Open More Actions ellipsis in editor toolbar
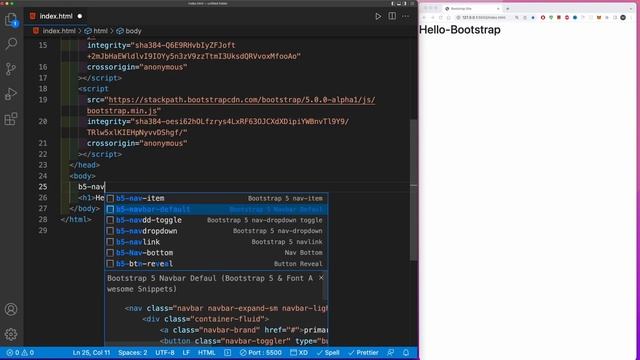Image resolution: width=640 pixels, height=360 pixels. [405, 16]
